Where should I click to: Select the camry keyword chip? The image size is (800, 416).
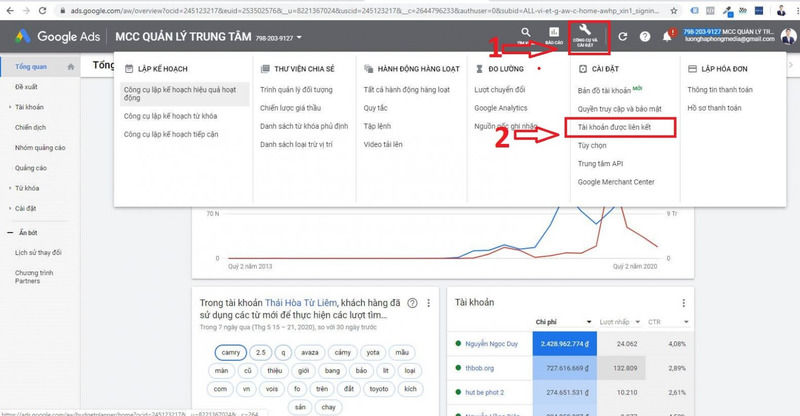coord(232,351)
